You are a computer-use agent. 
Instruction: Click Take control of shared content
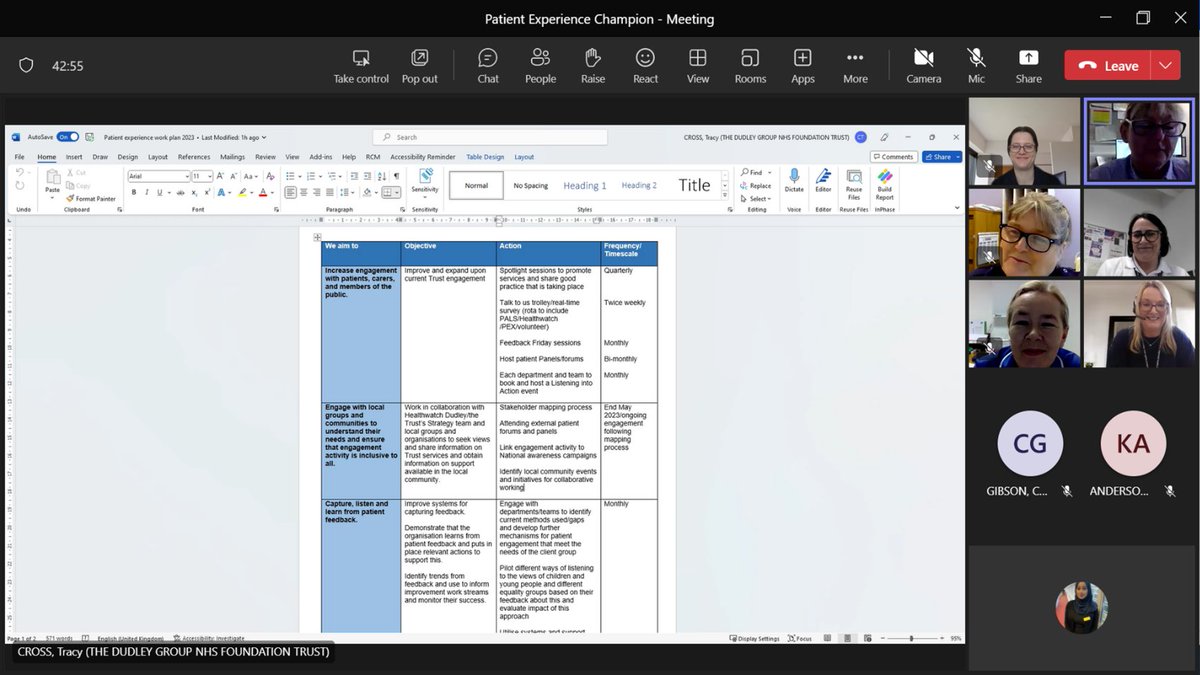tap(361, 66)
